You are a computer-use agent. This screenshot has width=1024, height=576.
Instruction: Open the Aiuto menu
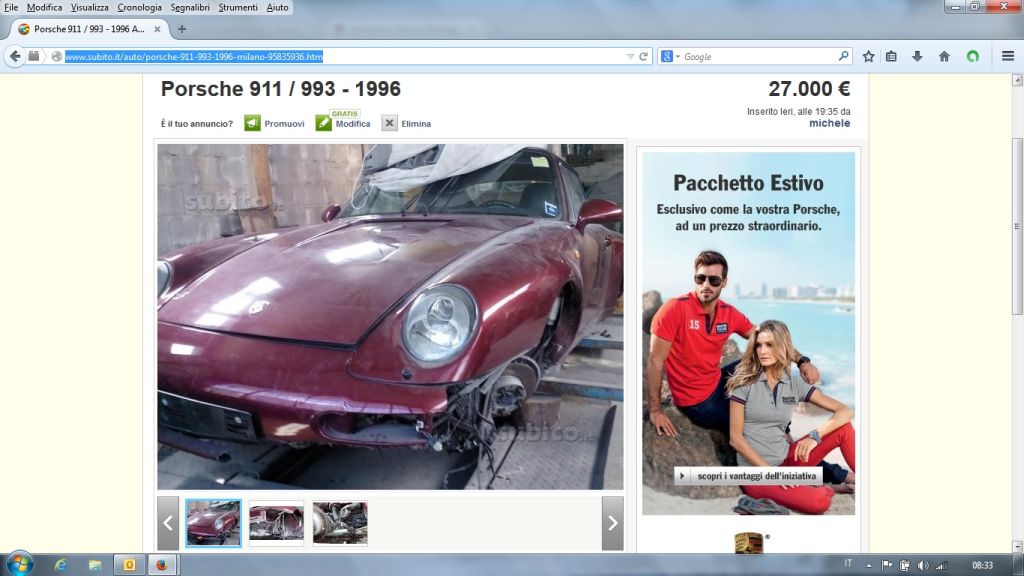coord(278,7)
